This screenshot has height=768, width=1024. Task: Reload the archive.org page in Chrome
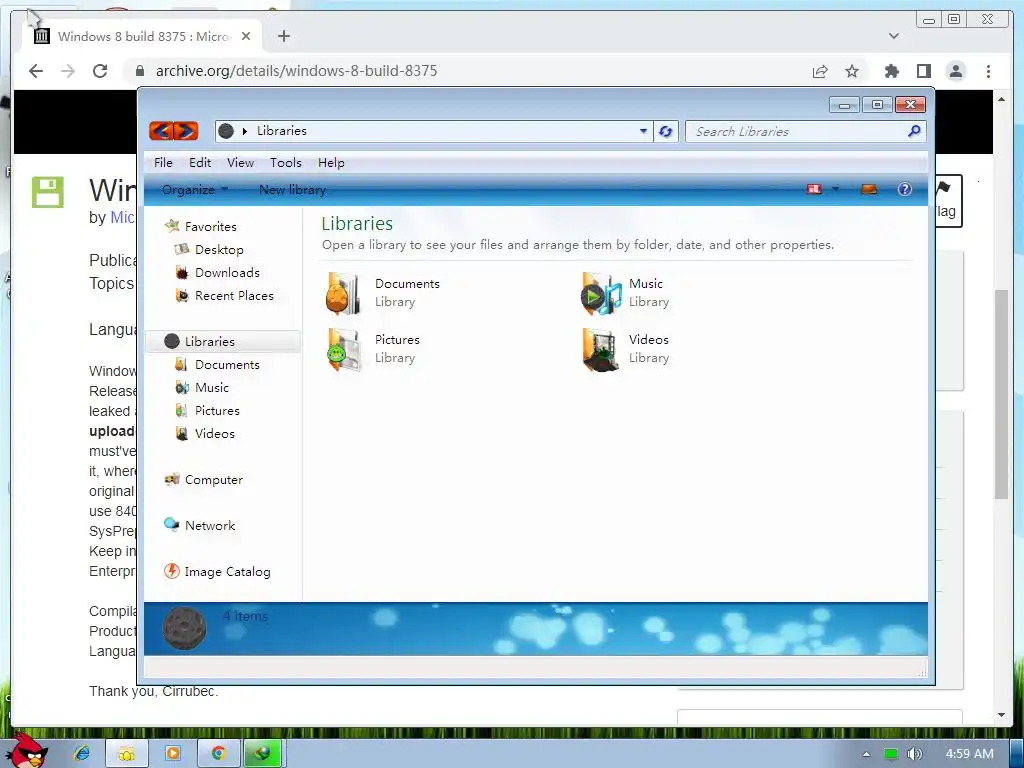tap(100, 71)
